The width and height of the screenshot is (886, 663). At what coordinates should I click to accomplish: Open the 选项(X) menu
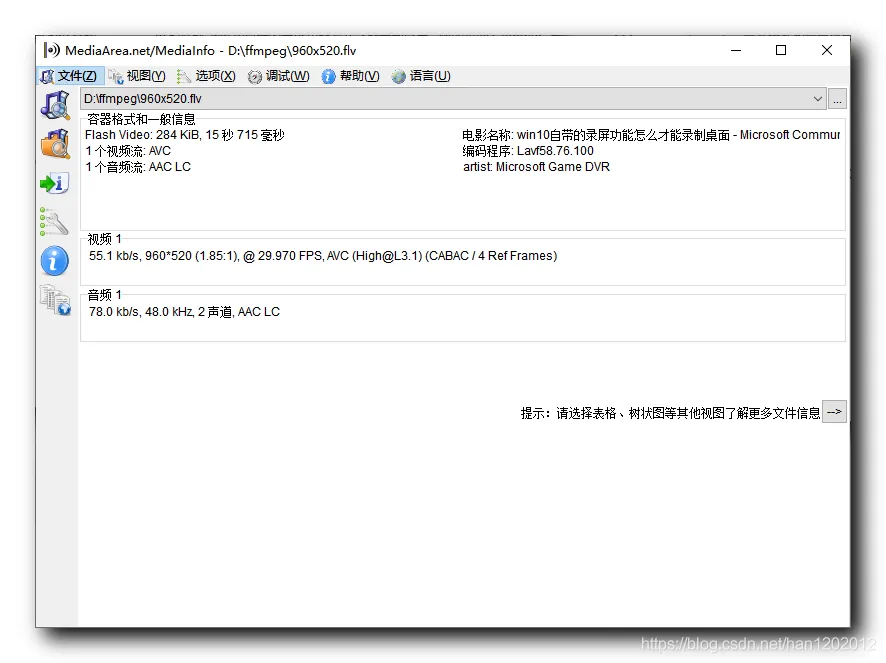206,76
